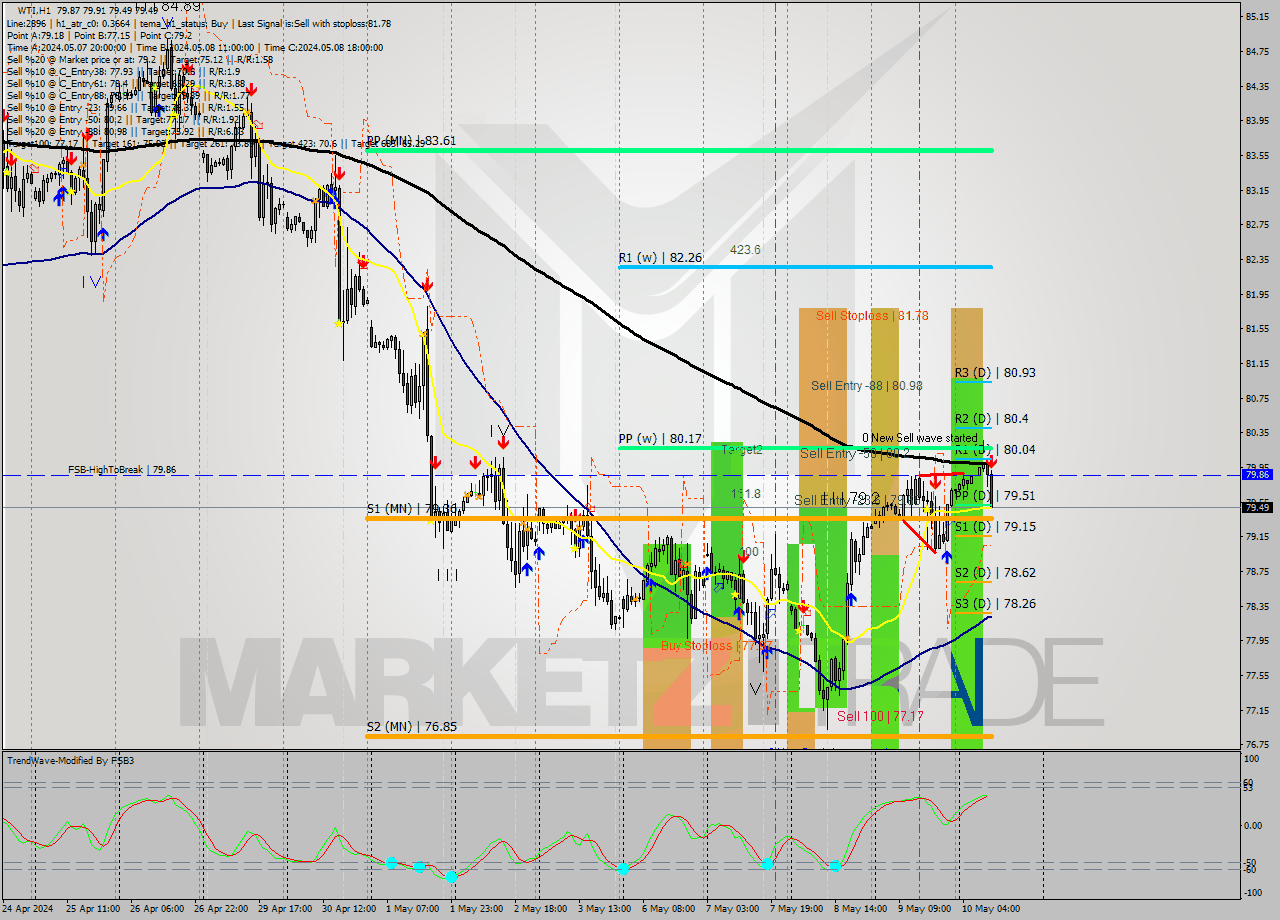Click the 'PP (D) | 79.51' label
The image size is (1280, 920).
click(995, 495)
